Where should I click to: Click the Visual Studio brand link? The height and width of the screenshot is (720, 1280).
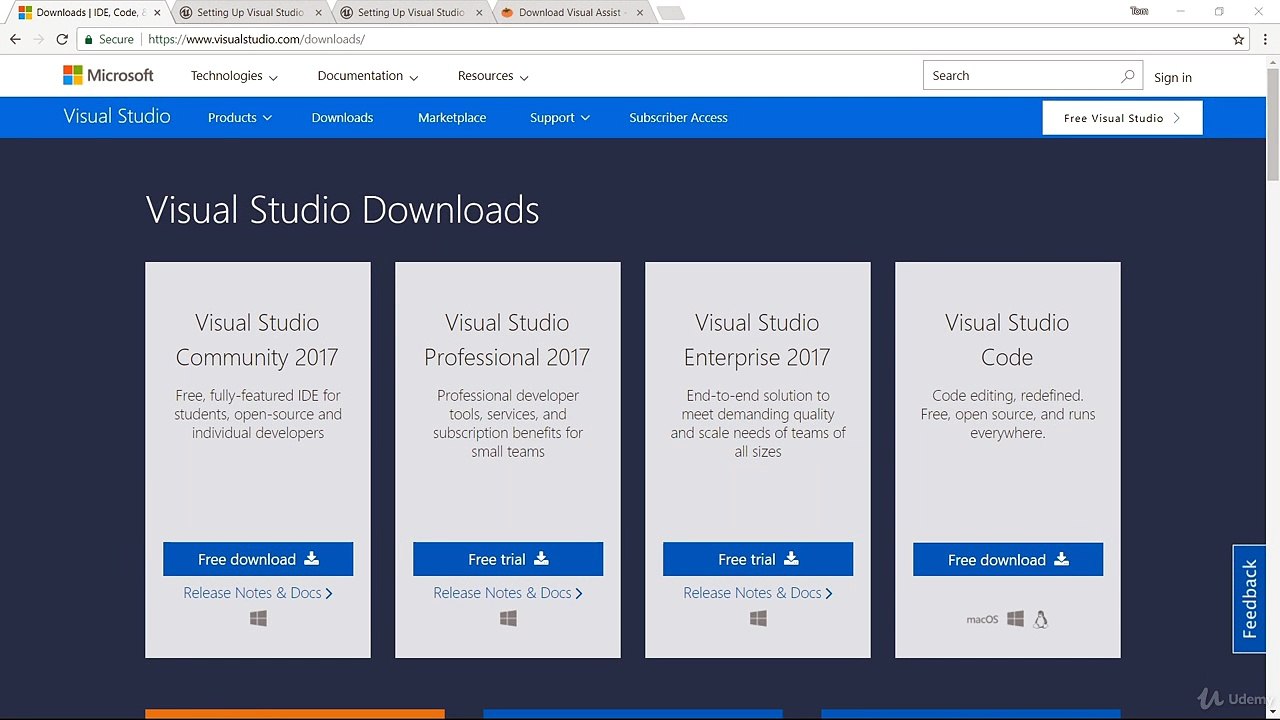[x=117, y=116]
